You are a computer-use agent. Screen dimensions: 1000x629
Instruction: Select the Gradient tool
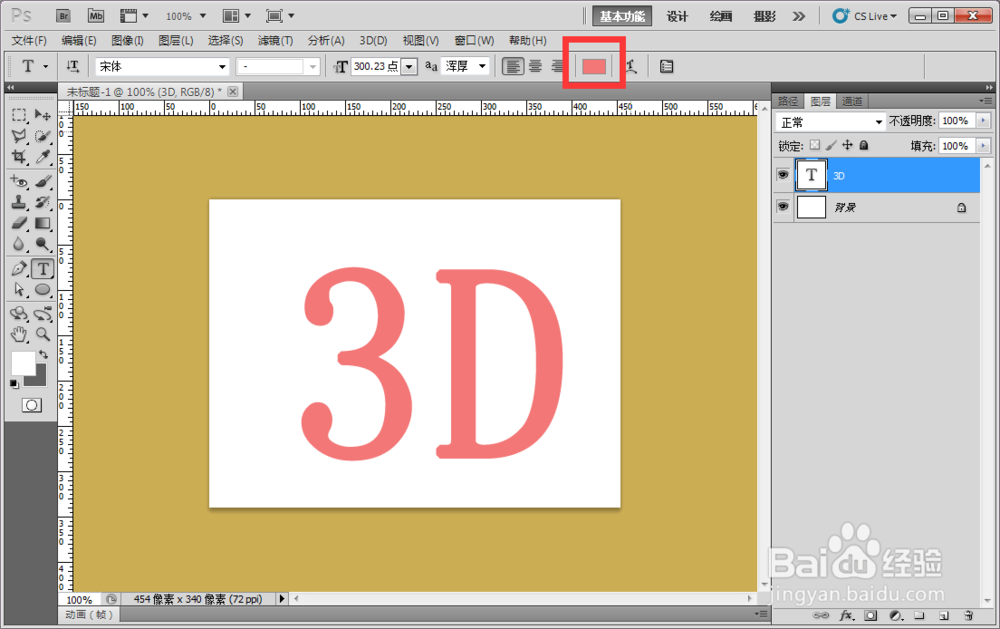click(43, 221)
